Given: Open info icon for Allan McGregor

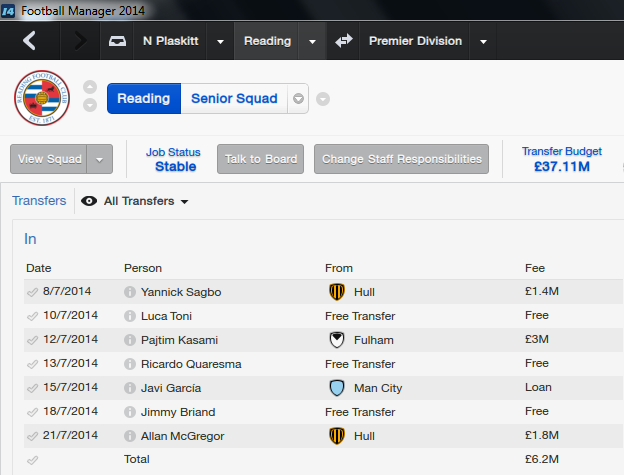Looking at the screenshot, I should (130, 436).
